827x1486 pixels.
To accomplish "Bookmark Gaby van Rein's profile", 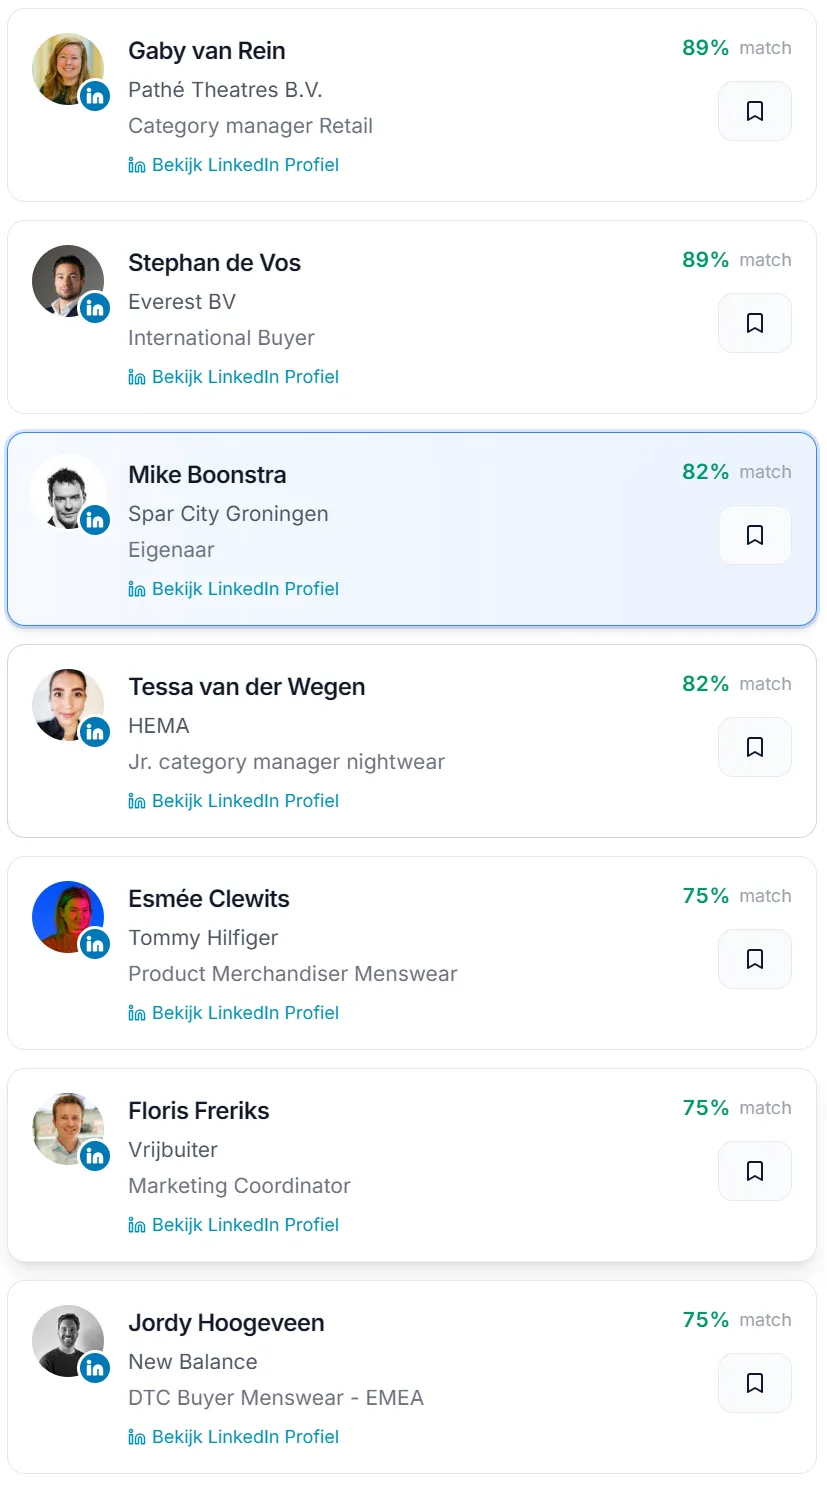I will (754, 111).
